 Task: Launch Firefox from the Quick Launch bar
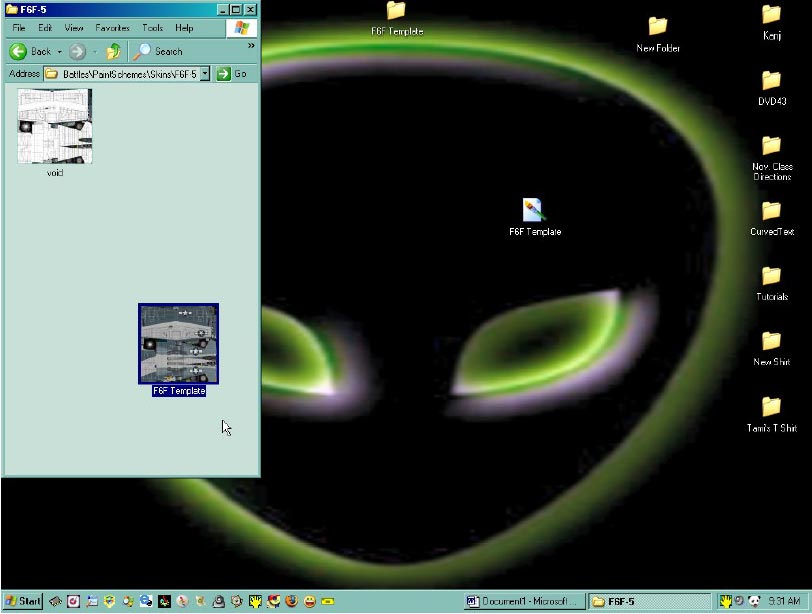(x=291, y=601)
